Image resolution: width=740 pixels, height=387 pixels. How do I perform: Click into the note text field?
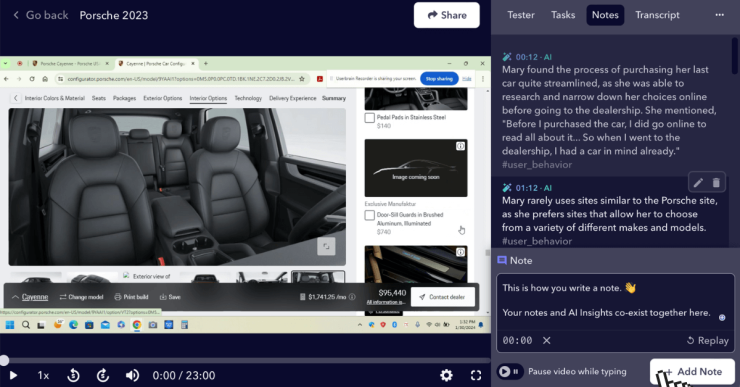point(615,301)
